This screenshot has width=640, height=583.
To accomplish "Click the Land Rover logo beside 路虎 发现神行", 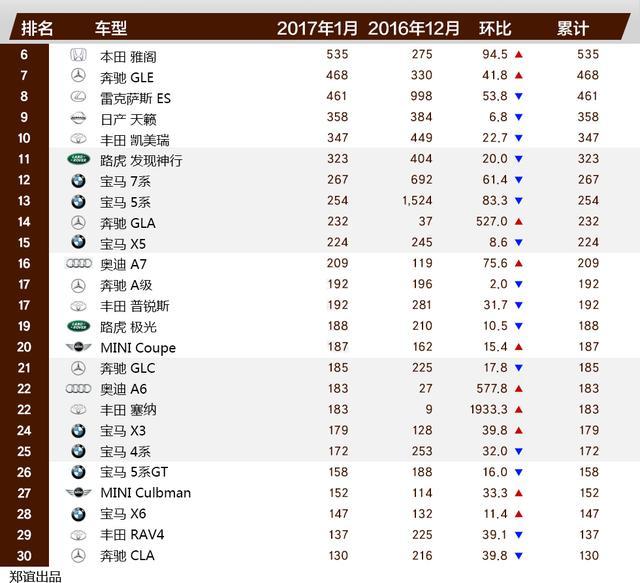I will pos(79,159).
